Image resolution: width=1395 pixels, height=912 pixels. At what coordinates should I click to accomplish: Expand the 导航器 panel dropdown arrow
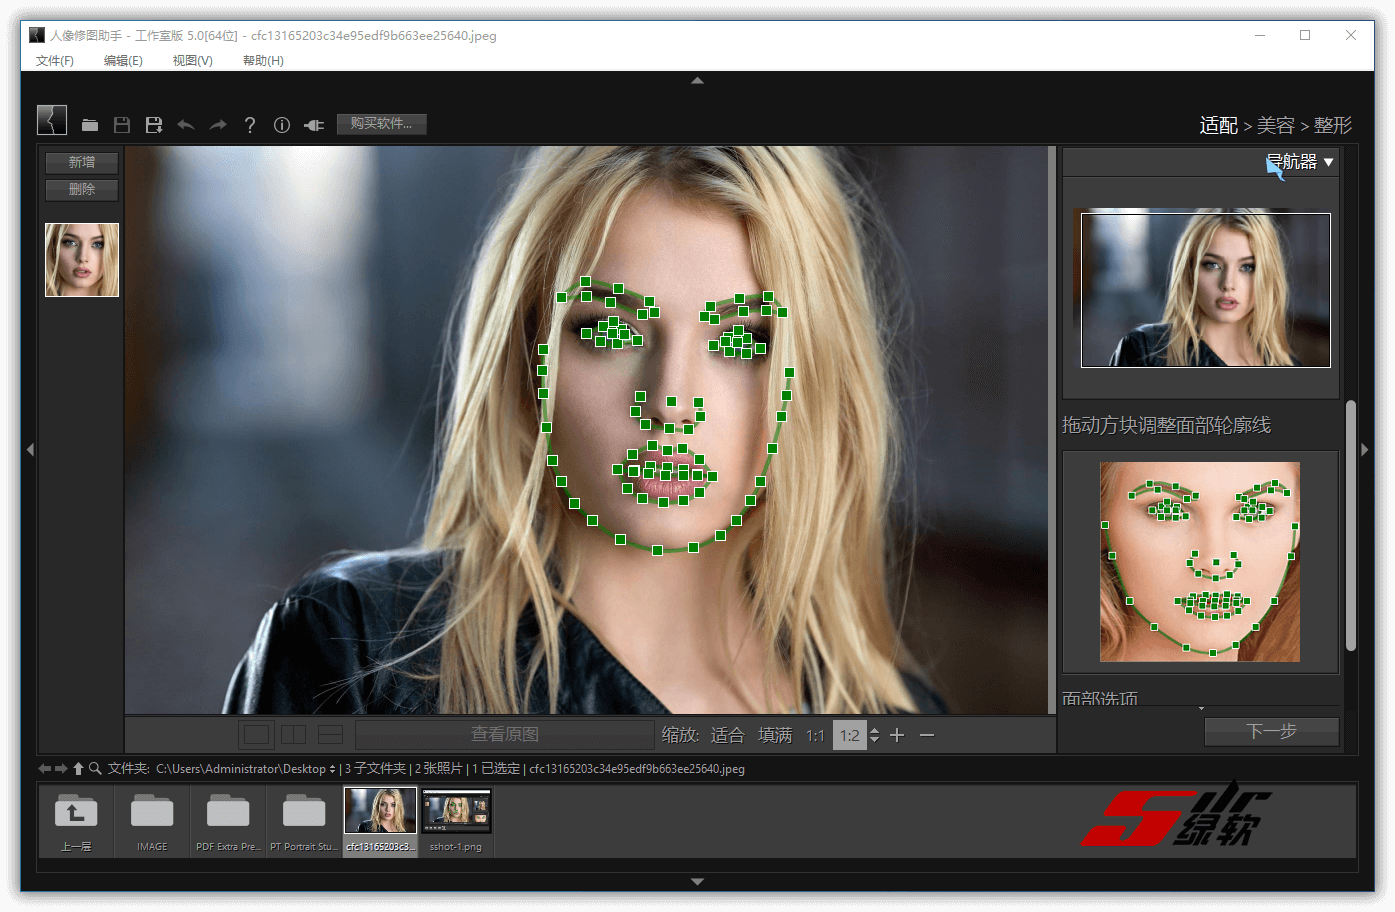coord(1329,162)
